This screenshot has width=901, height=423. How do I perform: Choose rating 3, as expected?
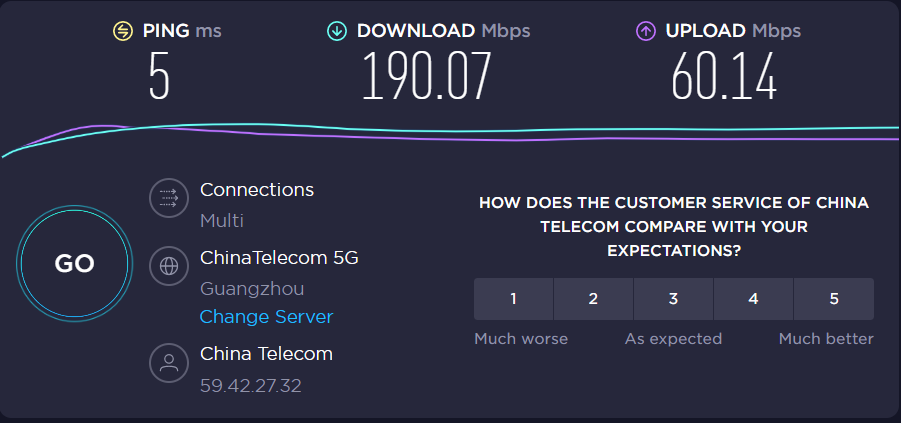673,298
